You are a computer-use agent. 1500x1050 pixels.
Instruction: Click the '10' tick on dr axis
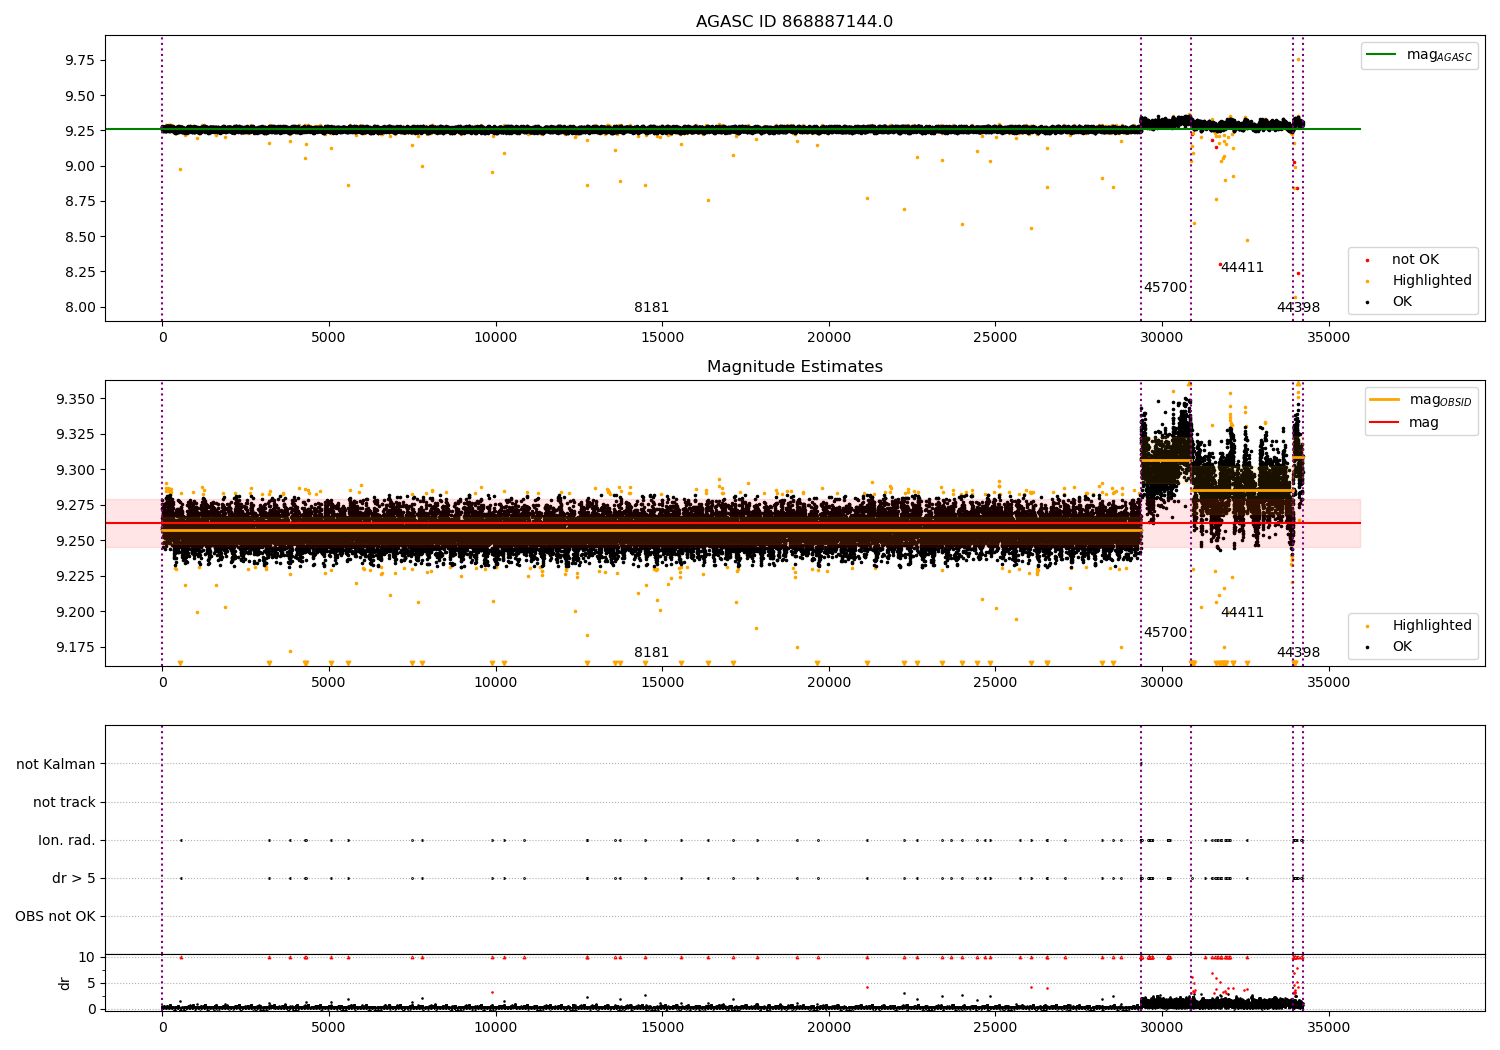(87, 957)
